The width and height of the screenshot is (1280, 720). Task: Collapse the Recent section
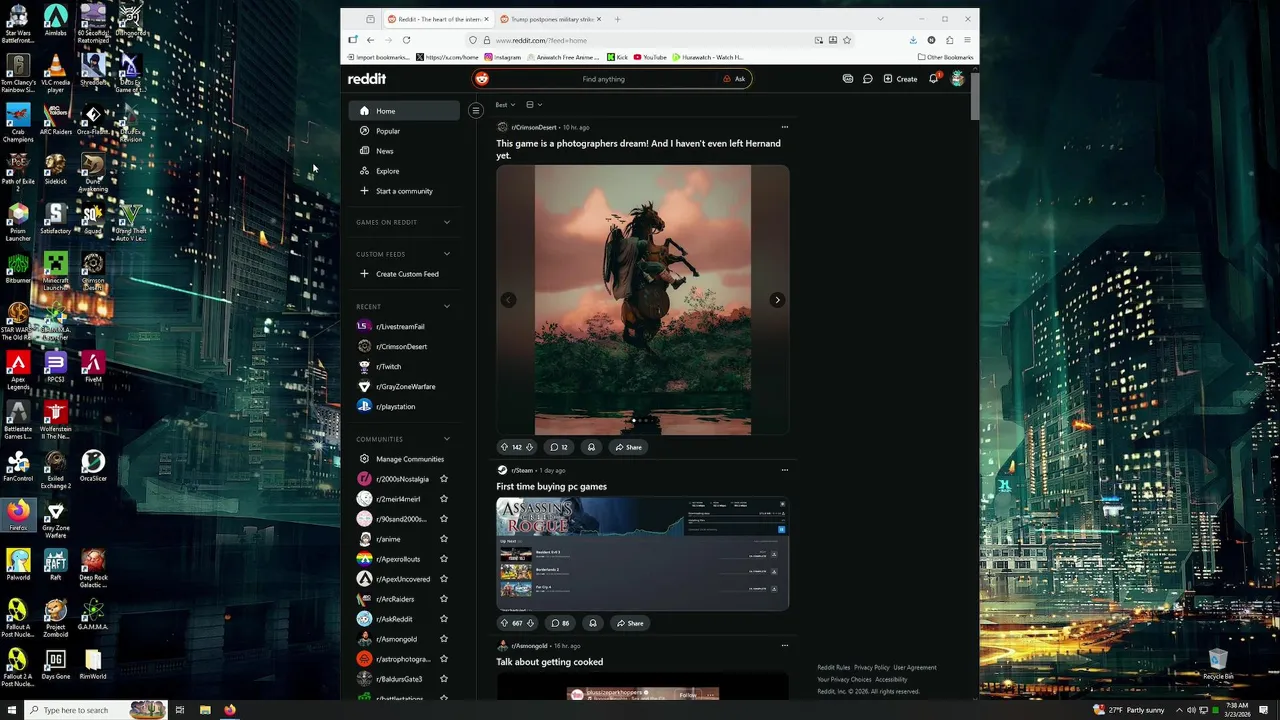pos(446,306)
